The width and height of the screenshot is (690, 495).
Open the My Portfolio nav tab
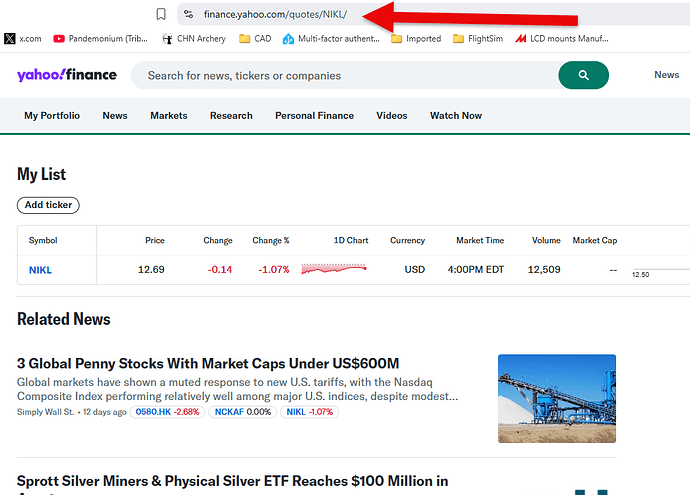[52, 116]
